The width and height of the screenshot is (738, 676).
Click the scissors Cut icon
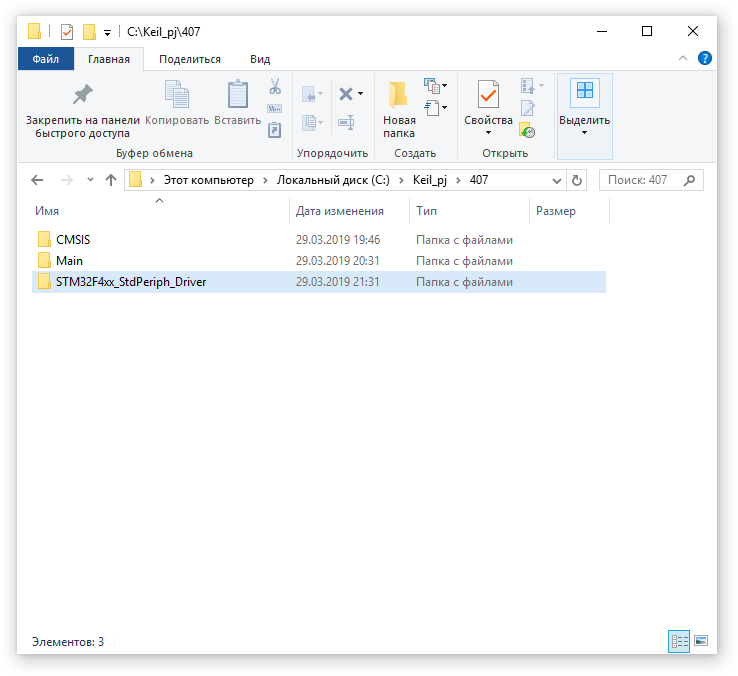pyautogui.click(x=275, y=86)
